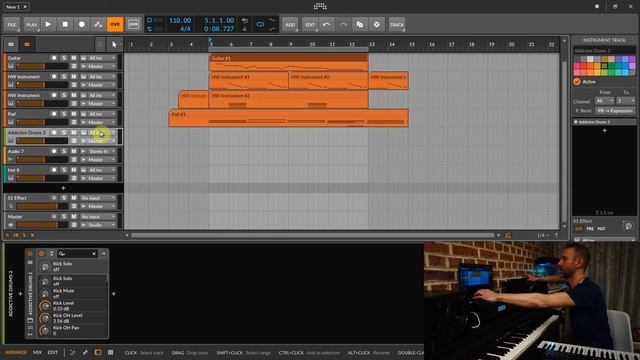Mute the Inst 8 track
This screenshot has height=360, width=640.
click(x=74, y=170)
